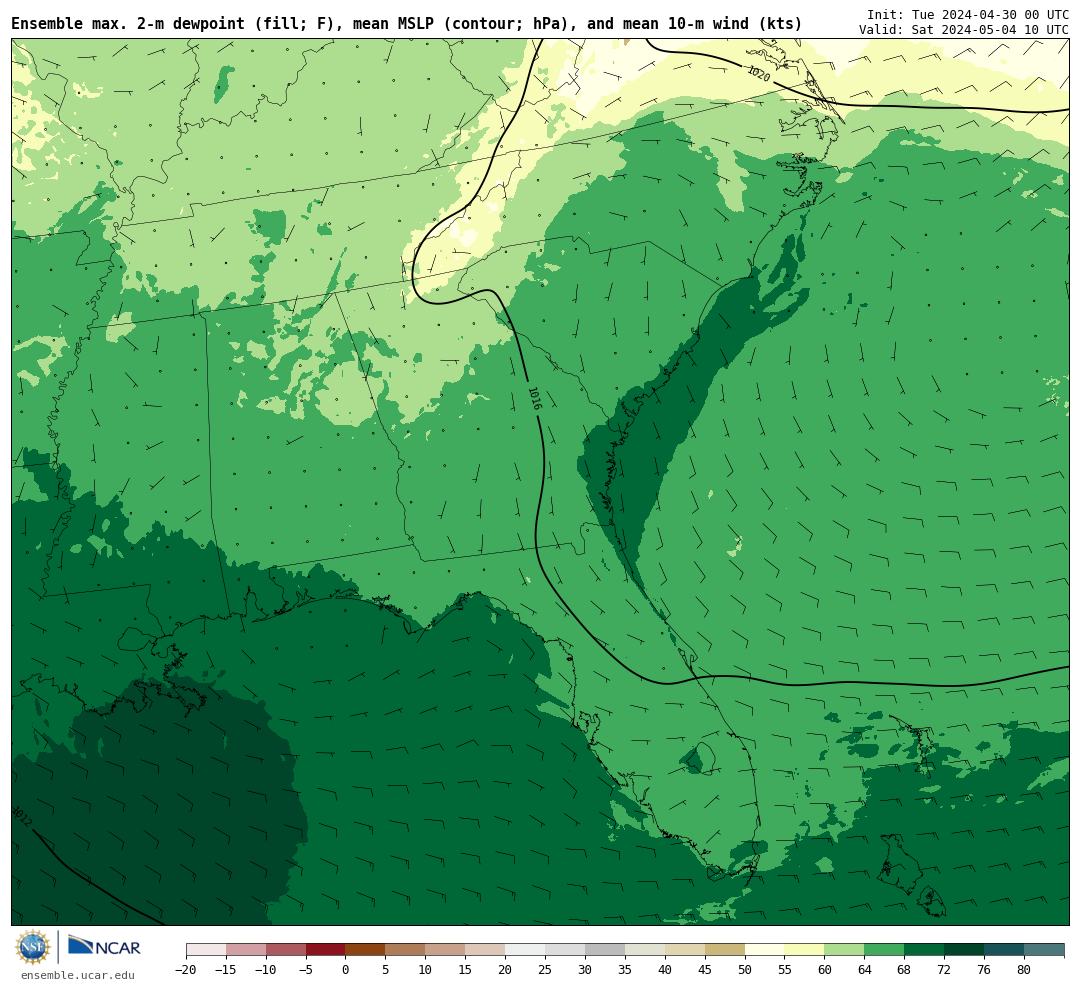Click the Init time text
Viewport: 1080px width, 988px height.
click(x=968, y=14)
